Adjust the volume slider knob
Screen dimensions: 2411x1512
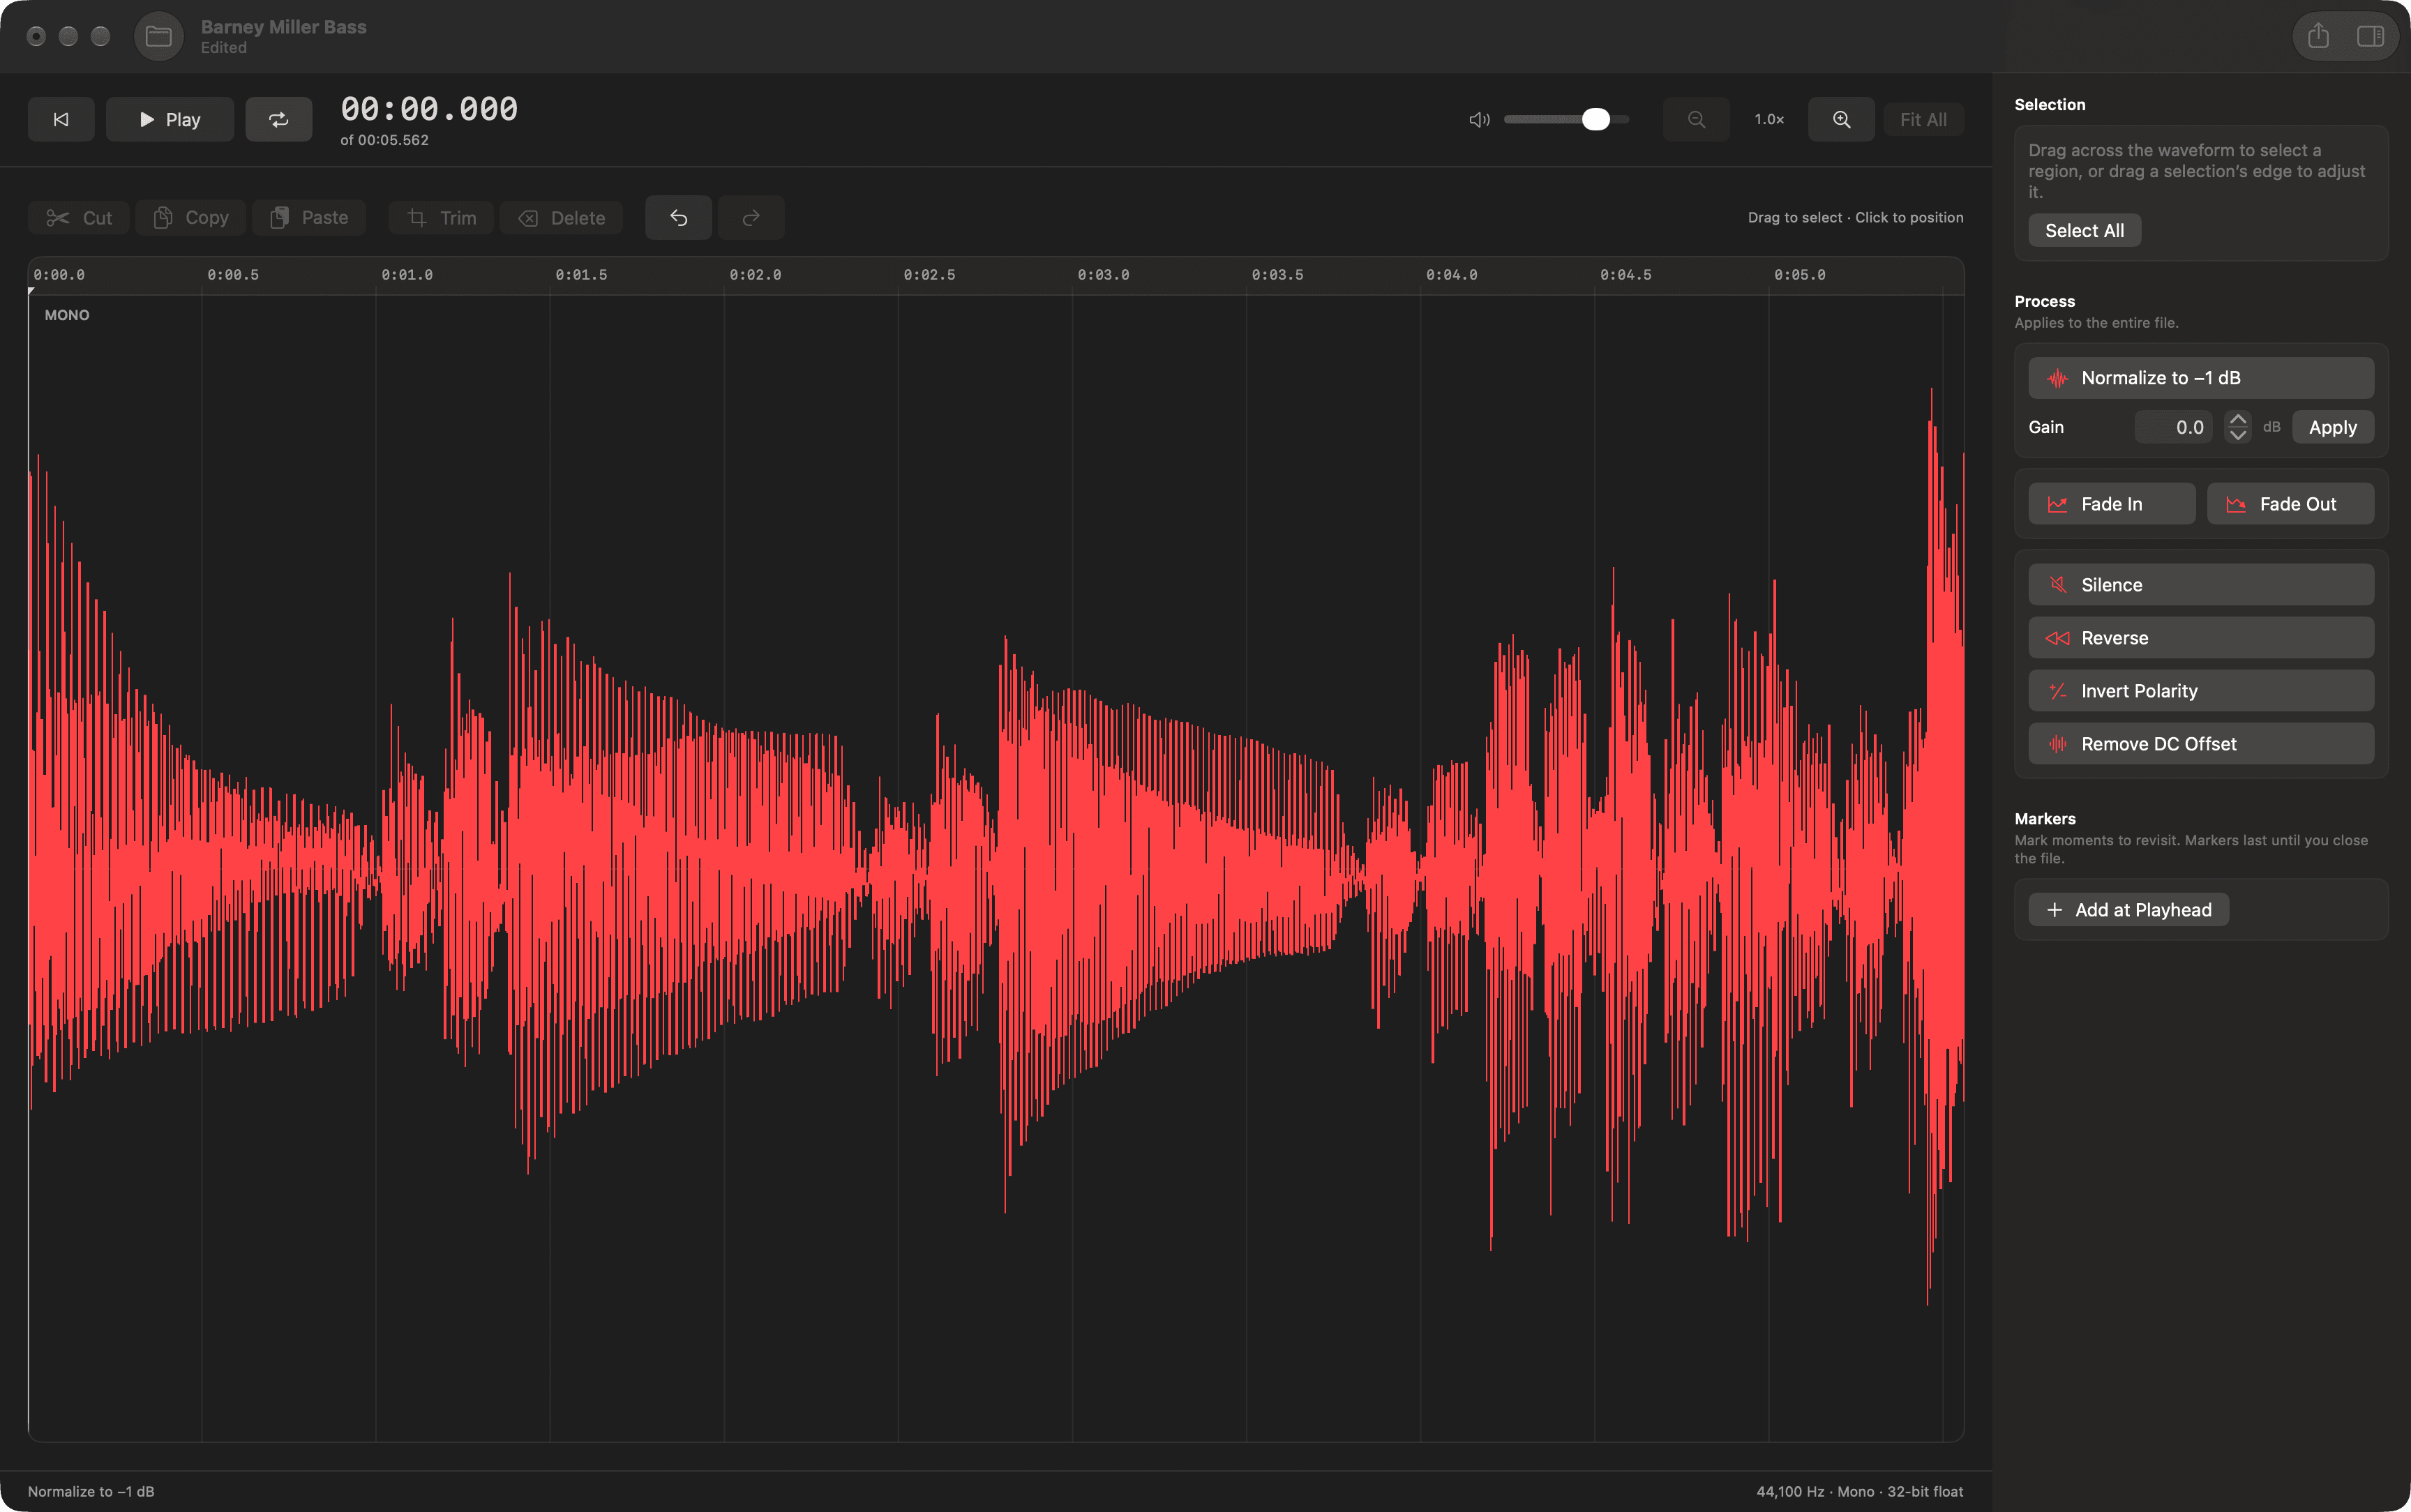click(1596, 120)
